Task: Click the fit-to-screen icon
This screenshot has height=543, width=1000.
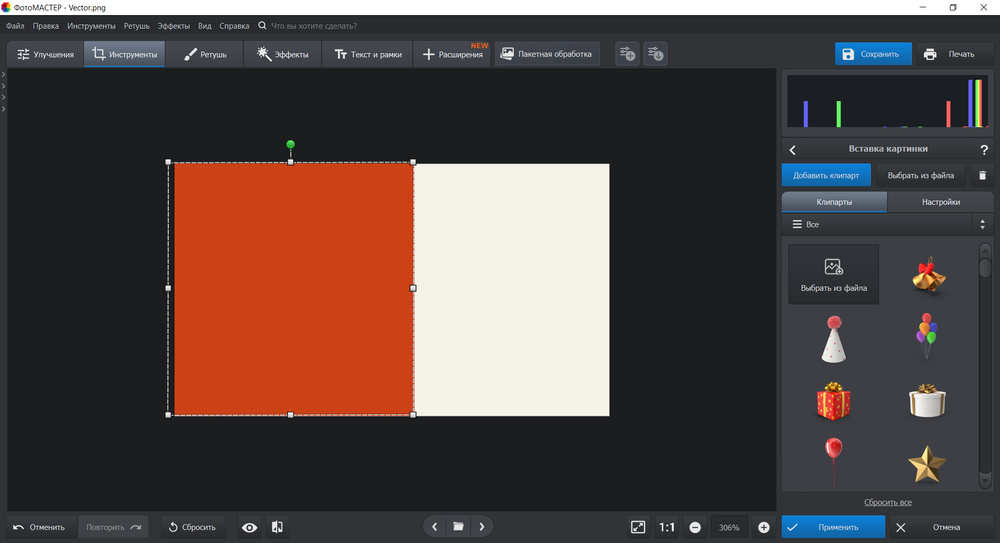Action: tap(638, 527)
